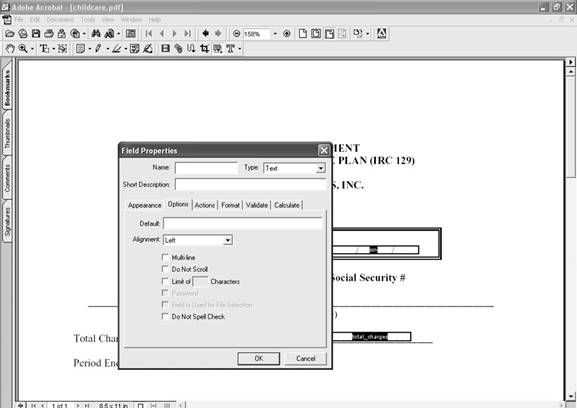The height and width of the screenshot is (408, 577).
Task: Expand the Rotate view options arrow
Action: (x=368, y=34)
